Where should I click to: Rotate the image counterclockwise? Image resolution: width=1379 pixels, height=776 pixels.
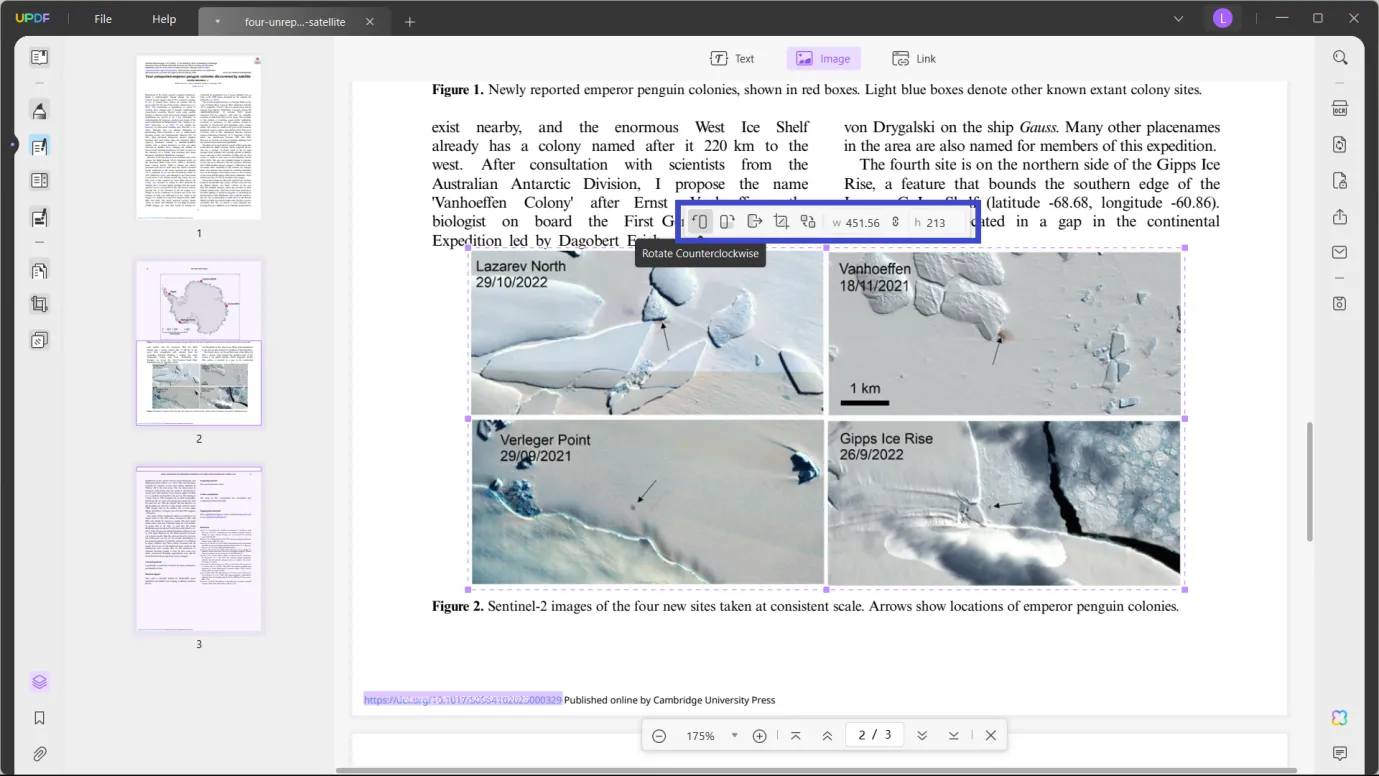700,222
